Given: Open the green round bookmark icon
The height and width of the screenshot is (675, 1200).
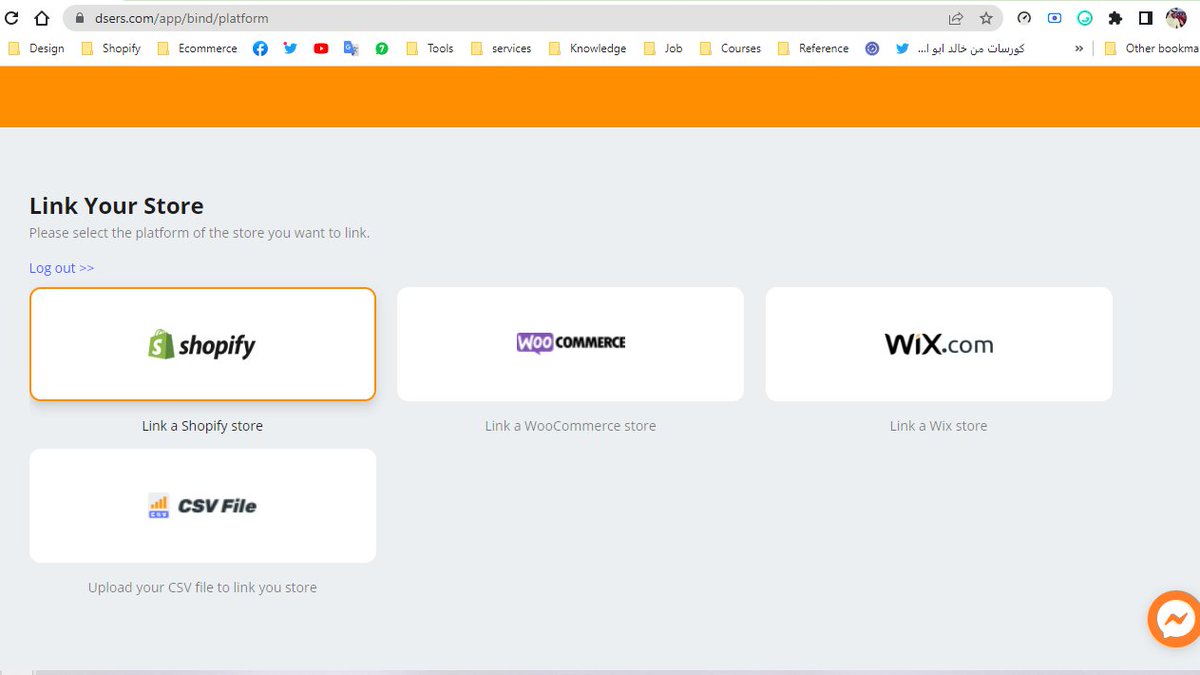Looking at the screenshot, I should [382, 48].
